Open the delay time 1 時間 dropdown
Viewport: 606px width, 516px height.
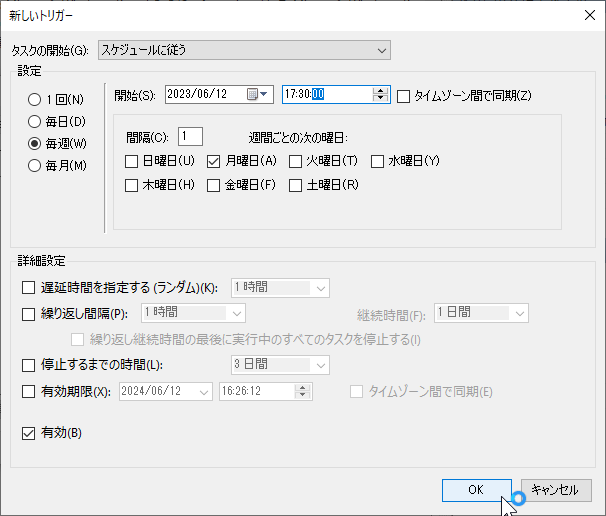(280, 288)
